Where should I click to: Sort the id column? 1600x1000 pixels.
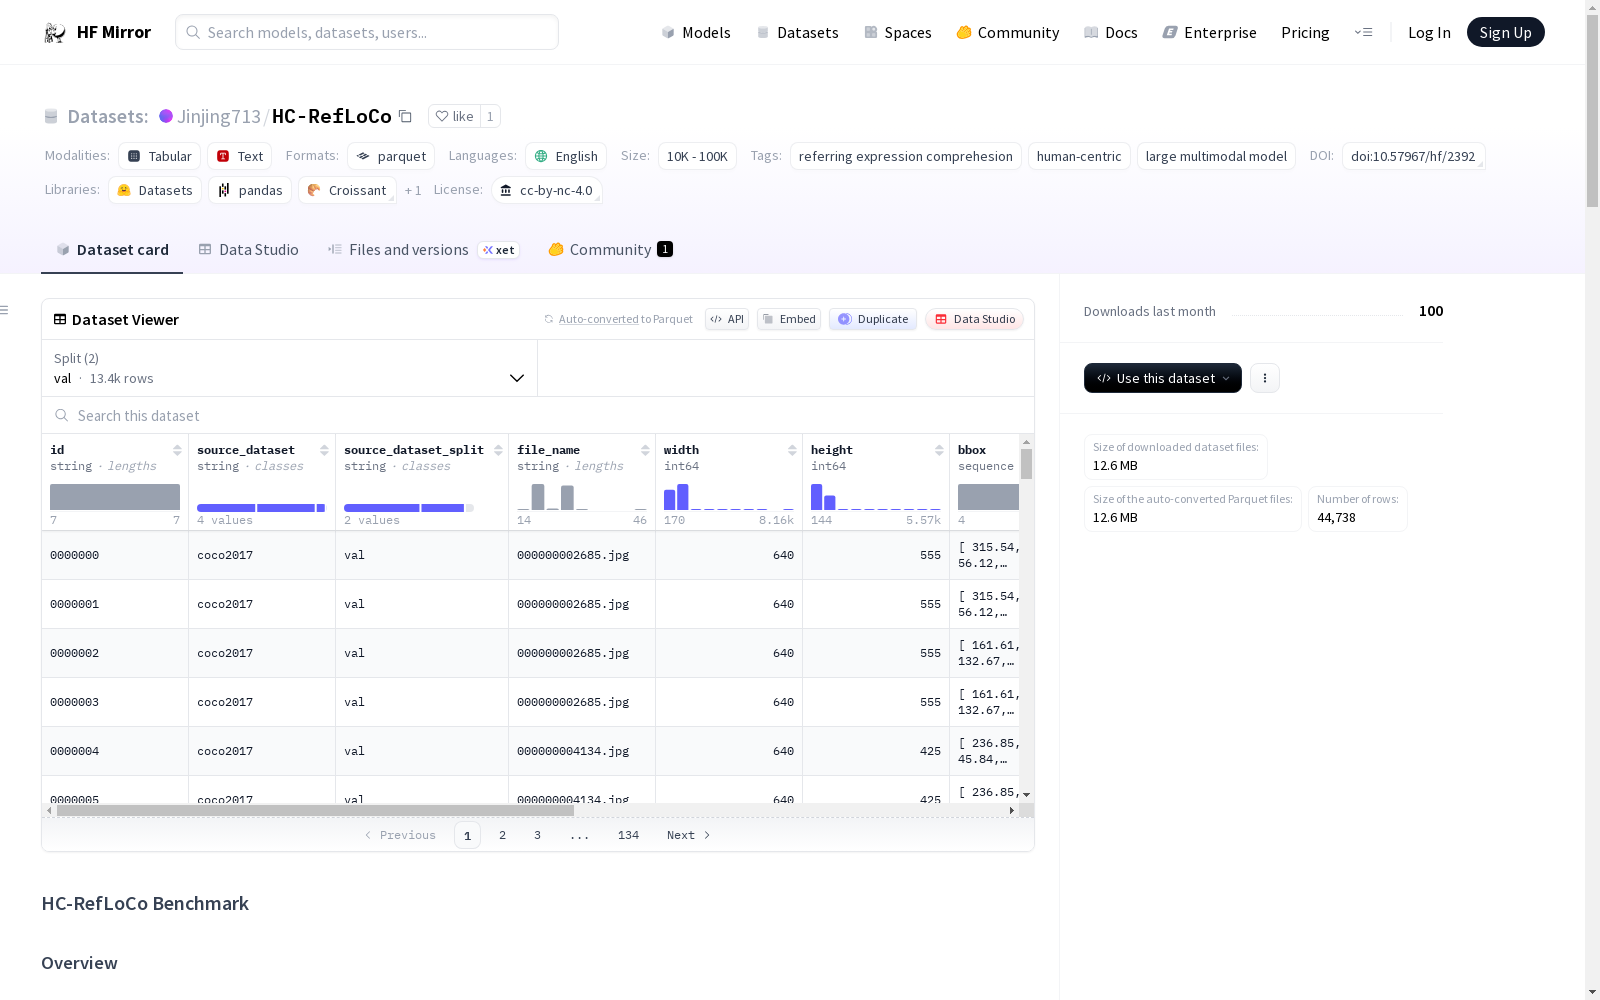177,450
